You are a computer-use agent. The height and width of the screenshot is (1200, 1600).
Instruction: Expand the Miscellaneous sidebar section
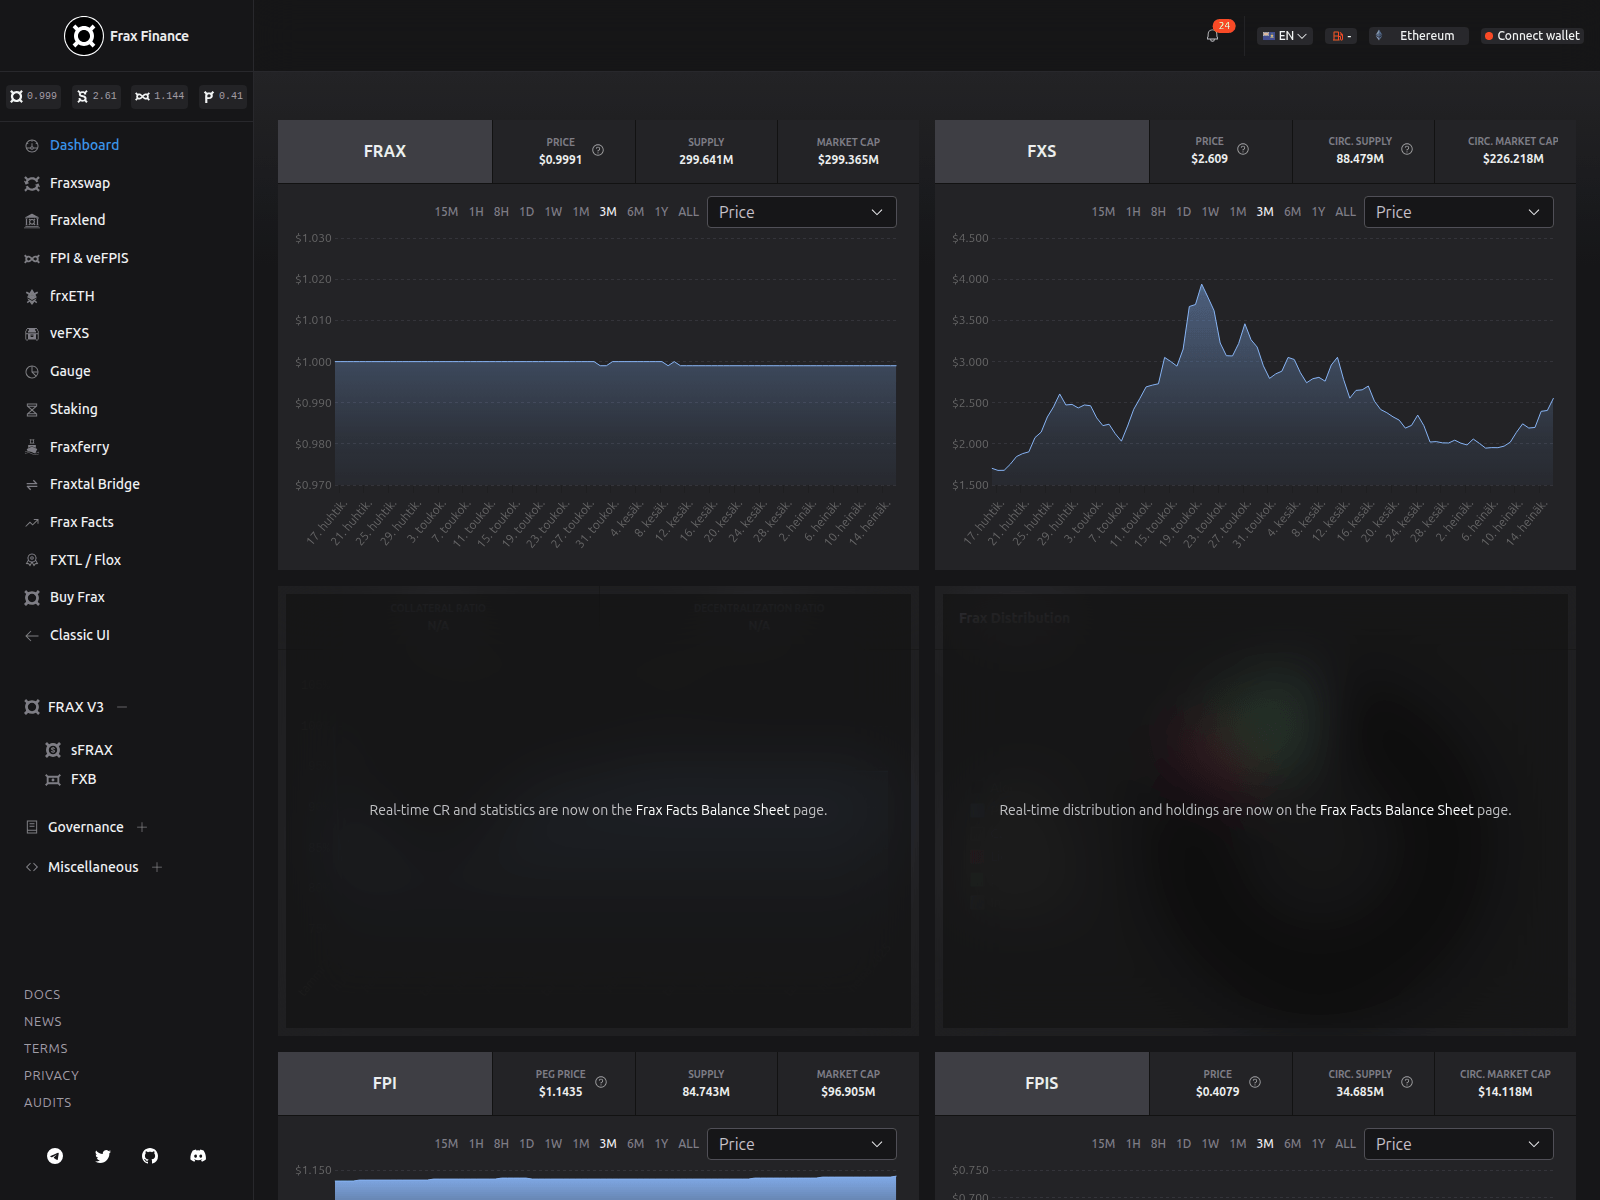157,867
